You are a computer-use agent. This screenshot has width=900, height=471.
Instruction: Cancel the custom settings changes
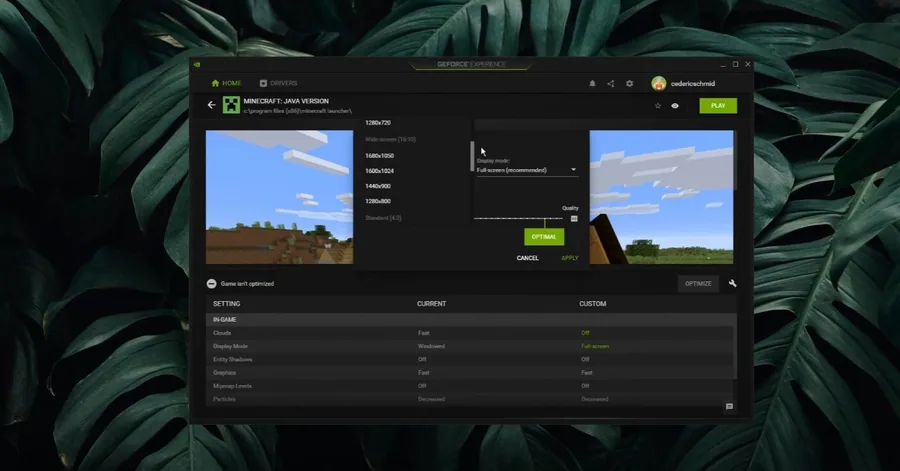coord(527,258)
